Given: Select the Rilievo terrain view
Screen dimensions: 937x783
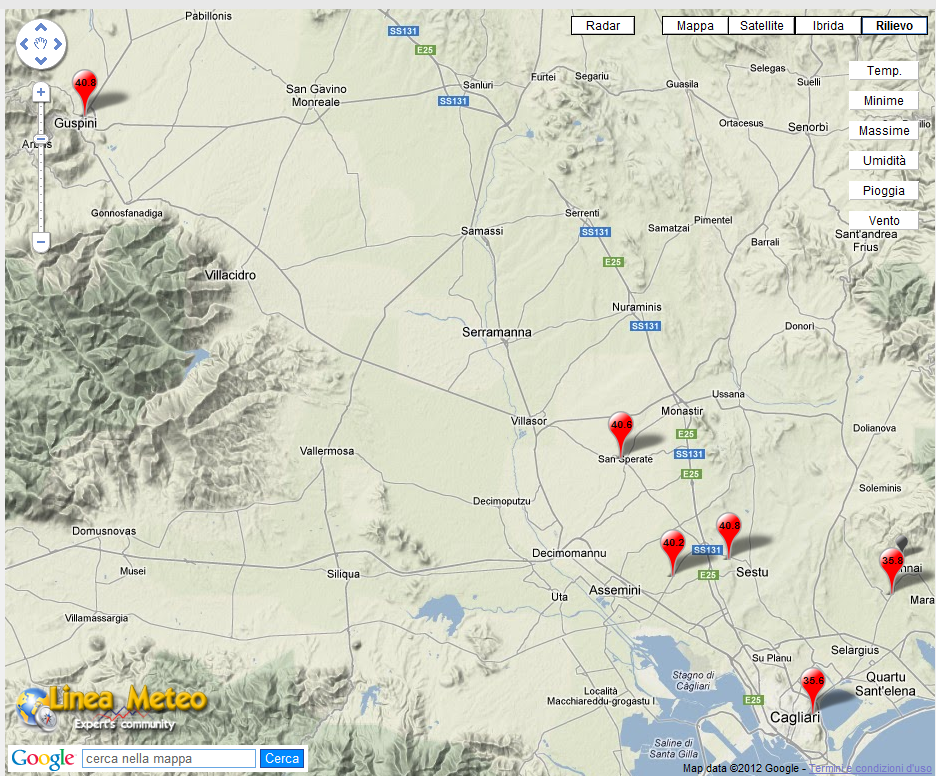Looking at the screenshot, I should [x=894, y=26].
